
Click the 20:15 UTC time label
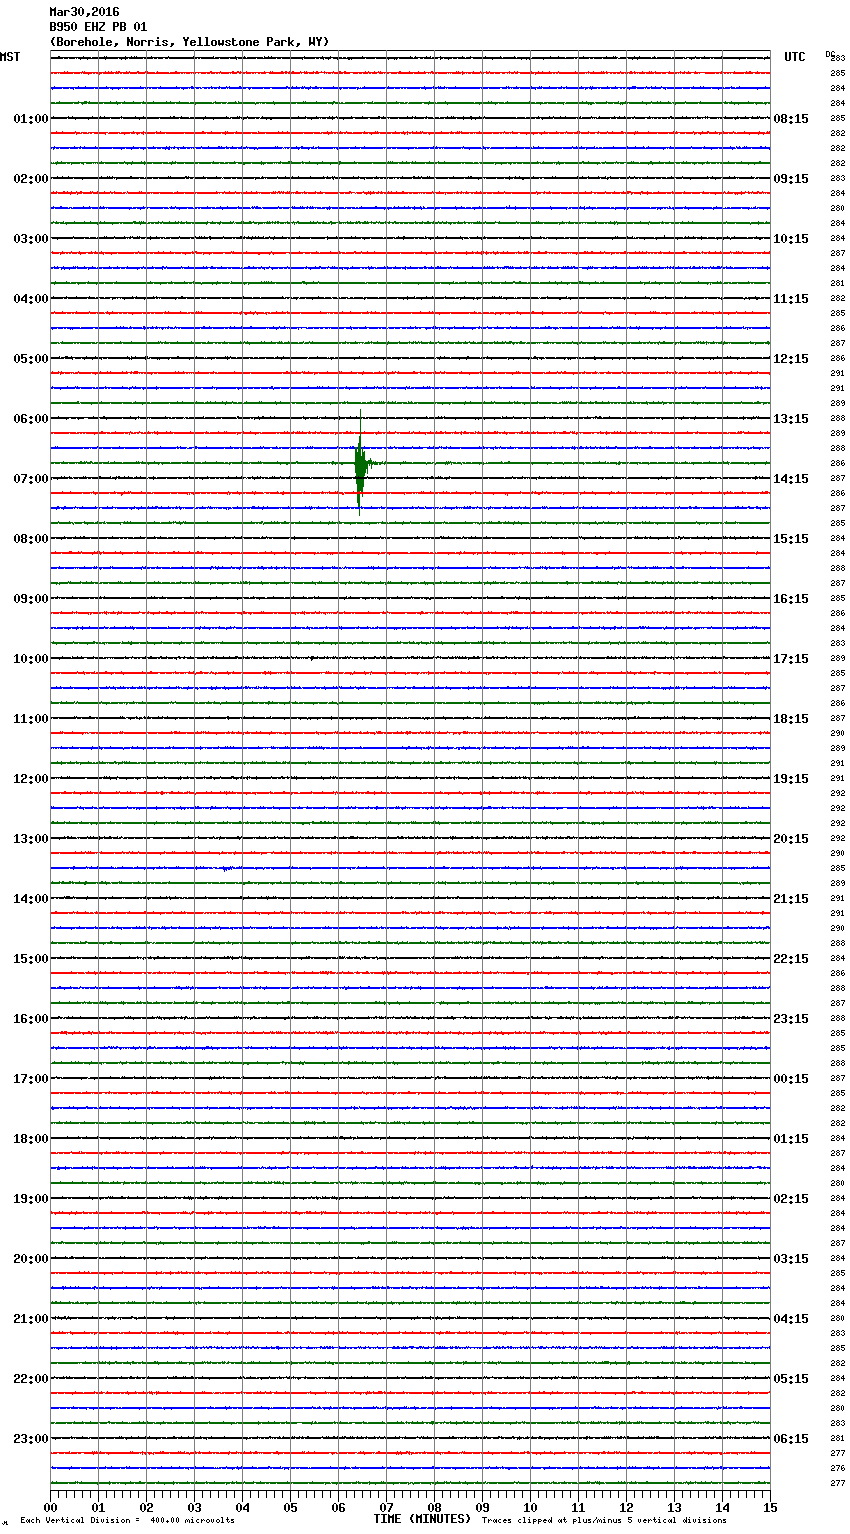click(x=791, y=839)
